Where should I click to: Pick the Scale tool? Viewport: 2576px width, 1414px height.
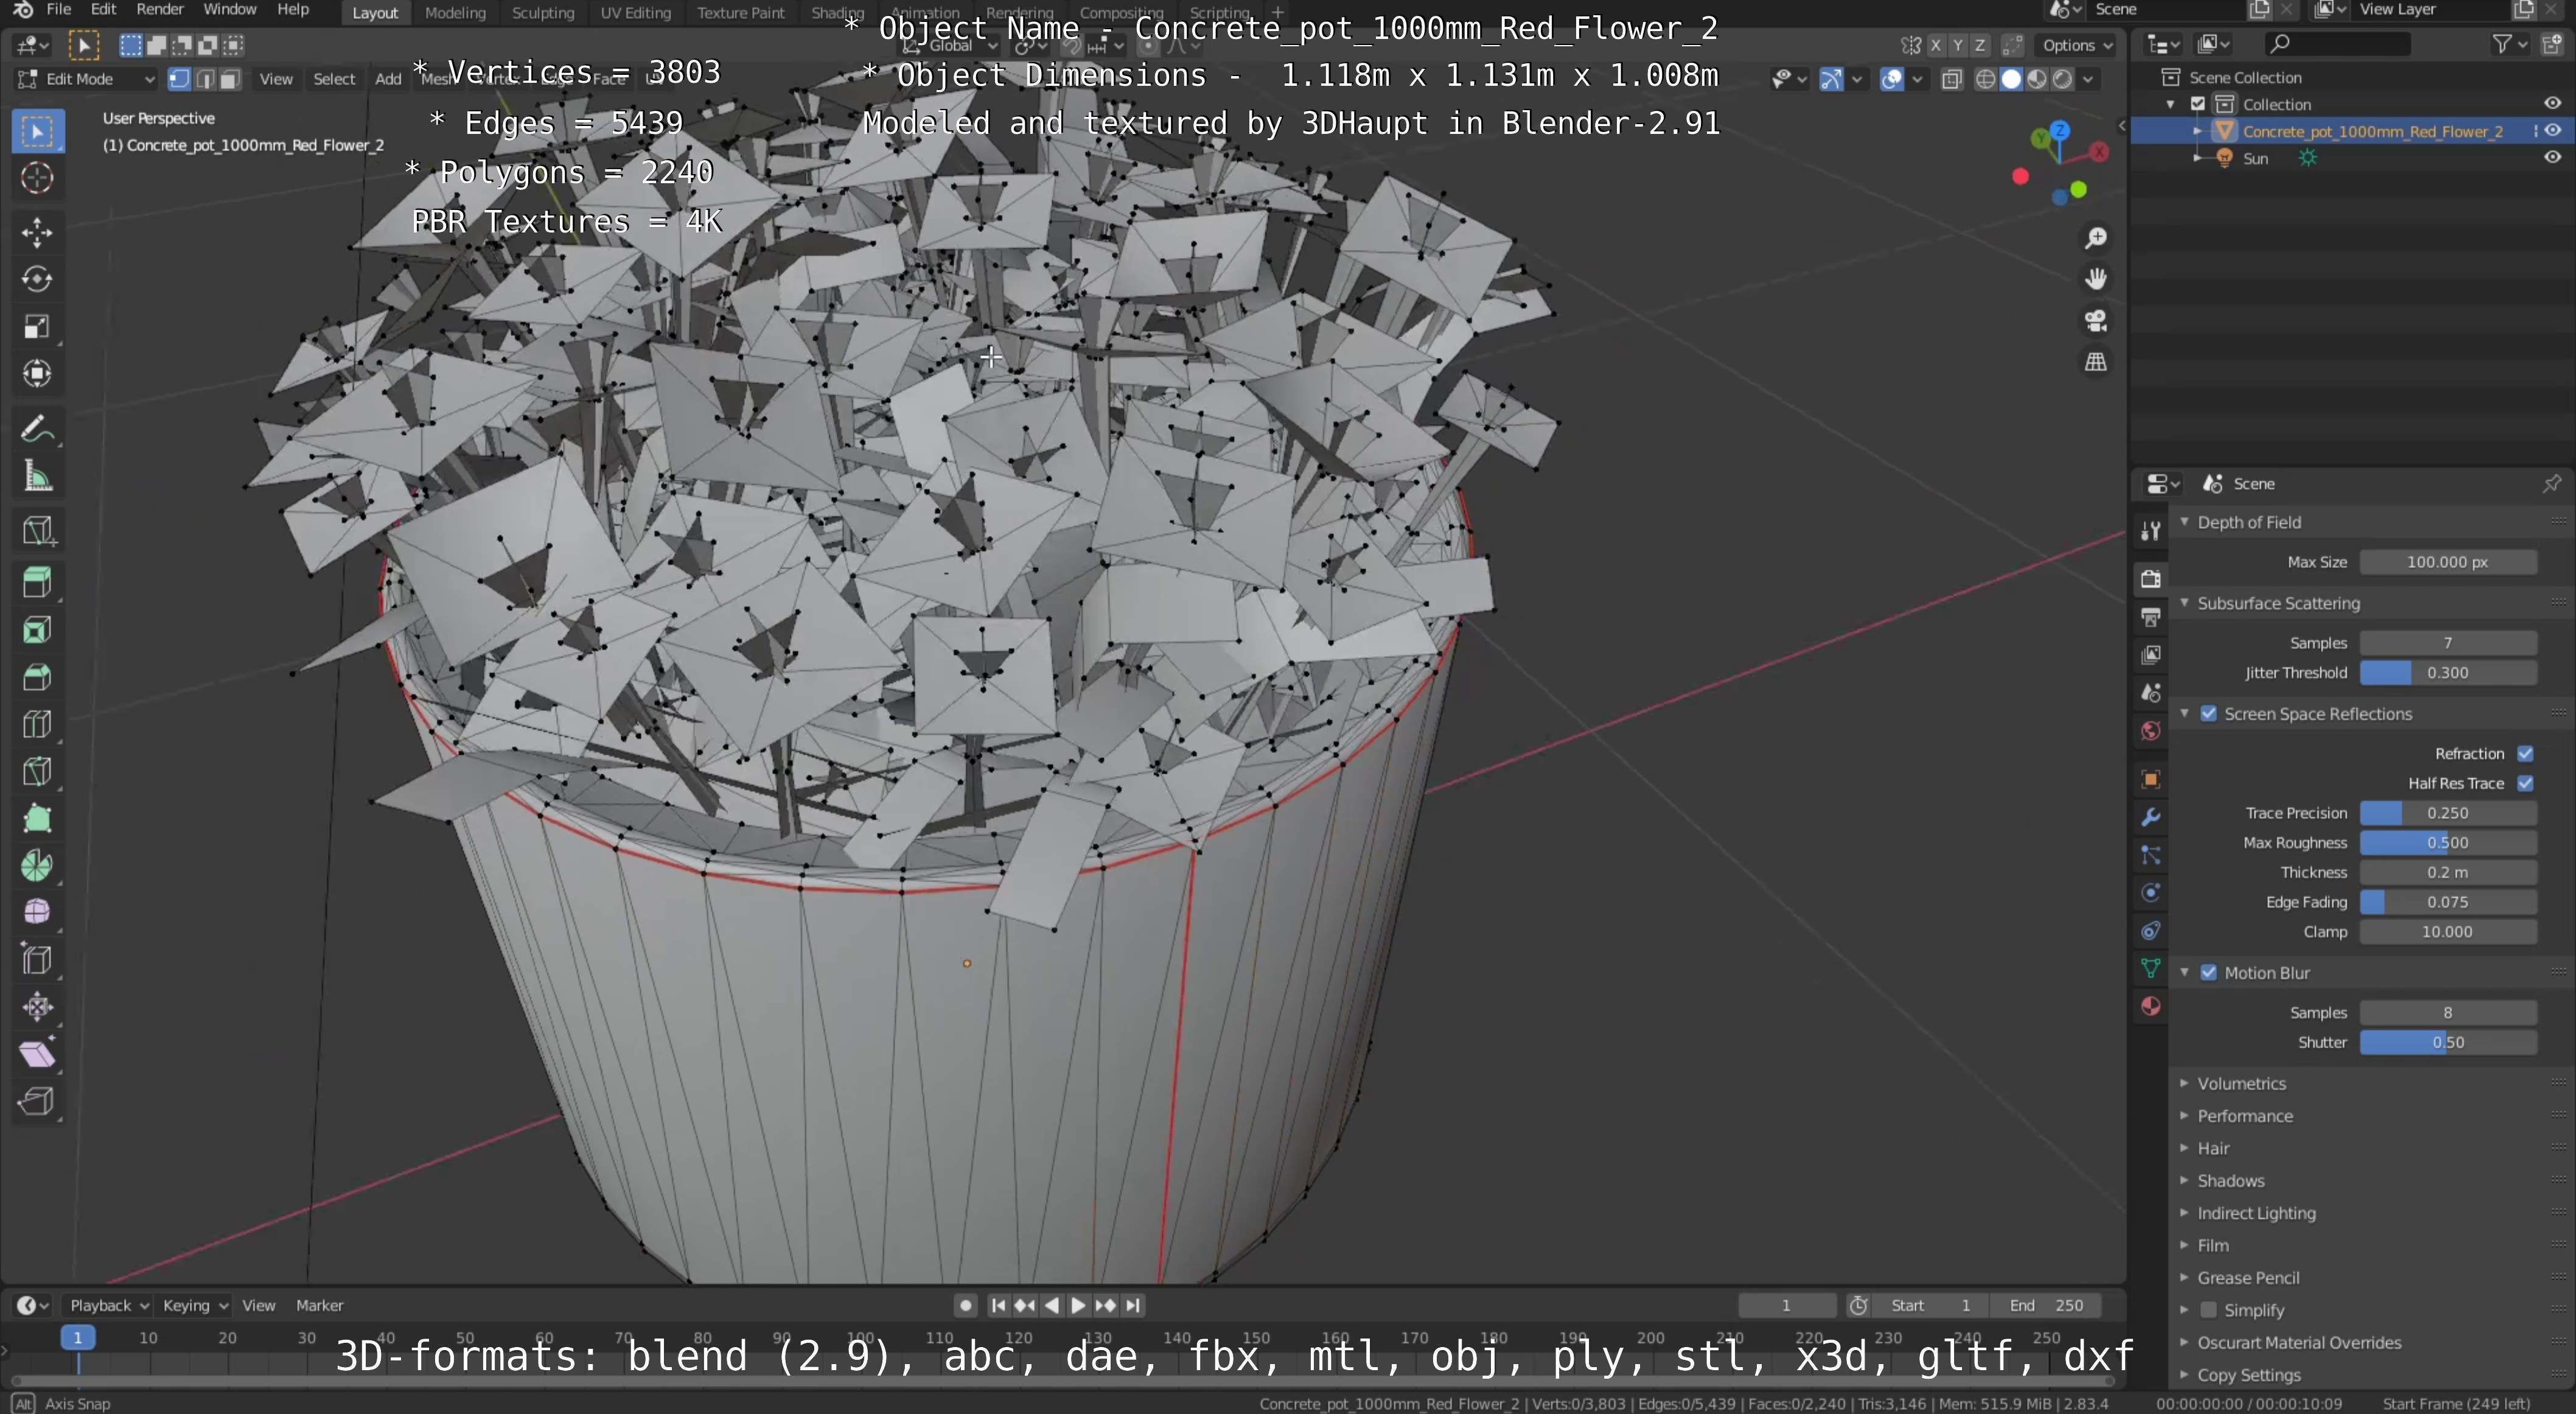point(38,326)
